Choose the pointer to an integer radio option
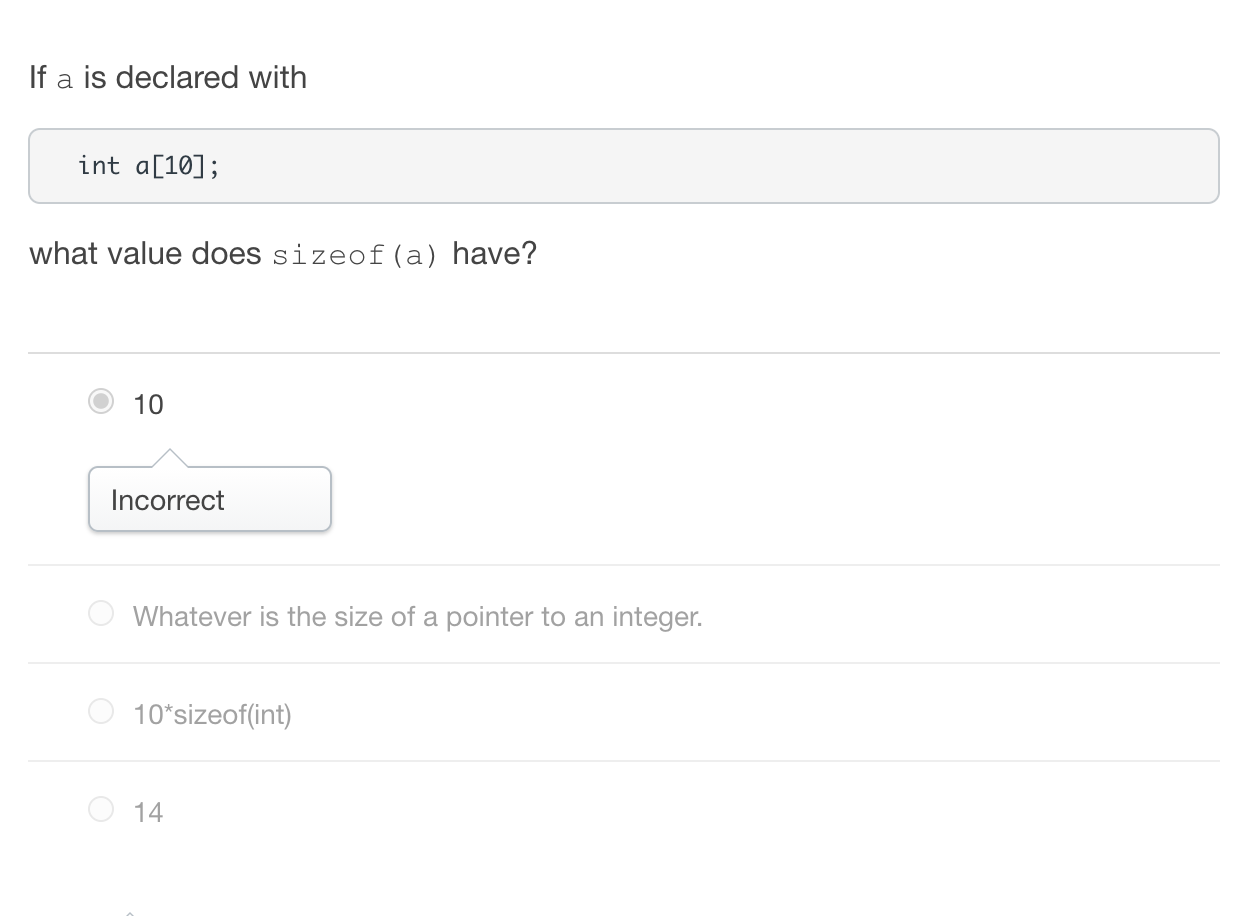The image size is (1254, 916). tap(101, 613)
